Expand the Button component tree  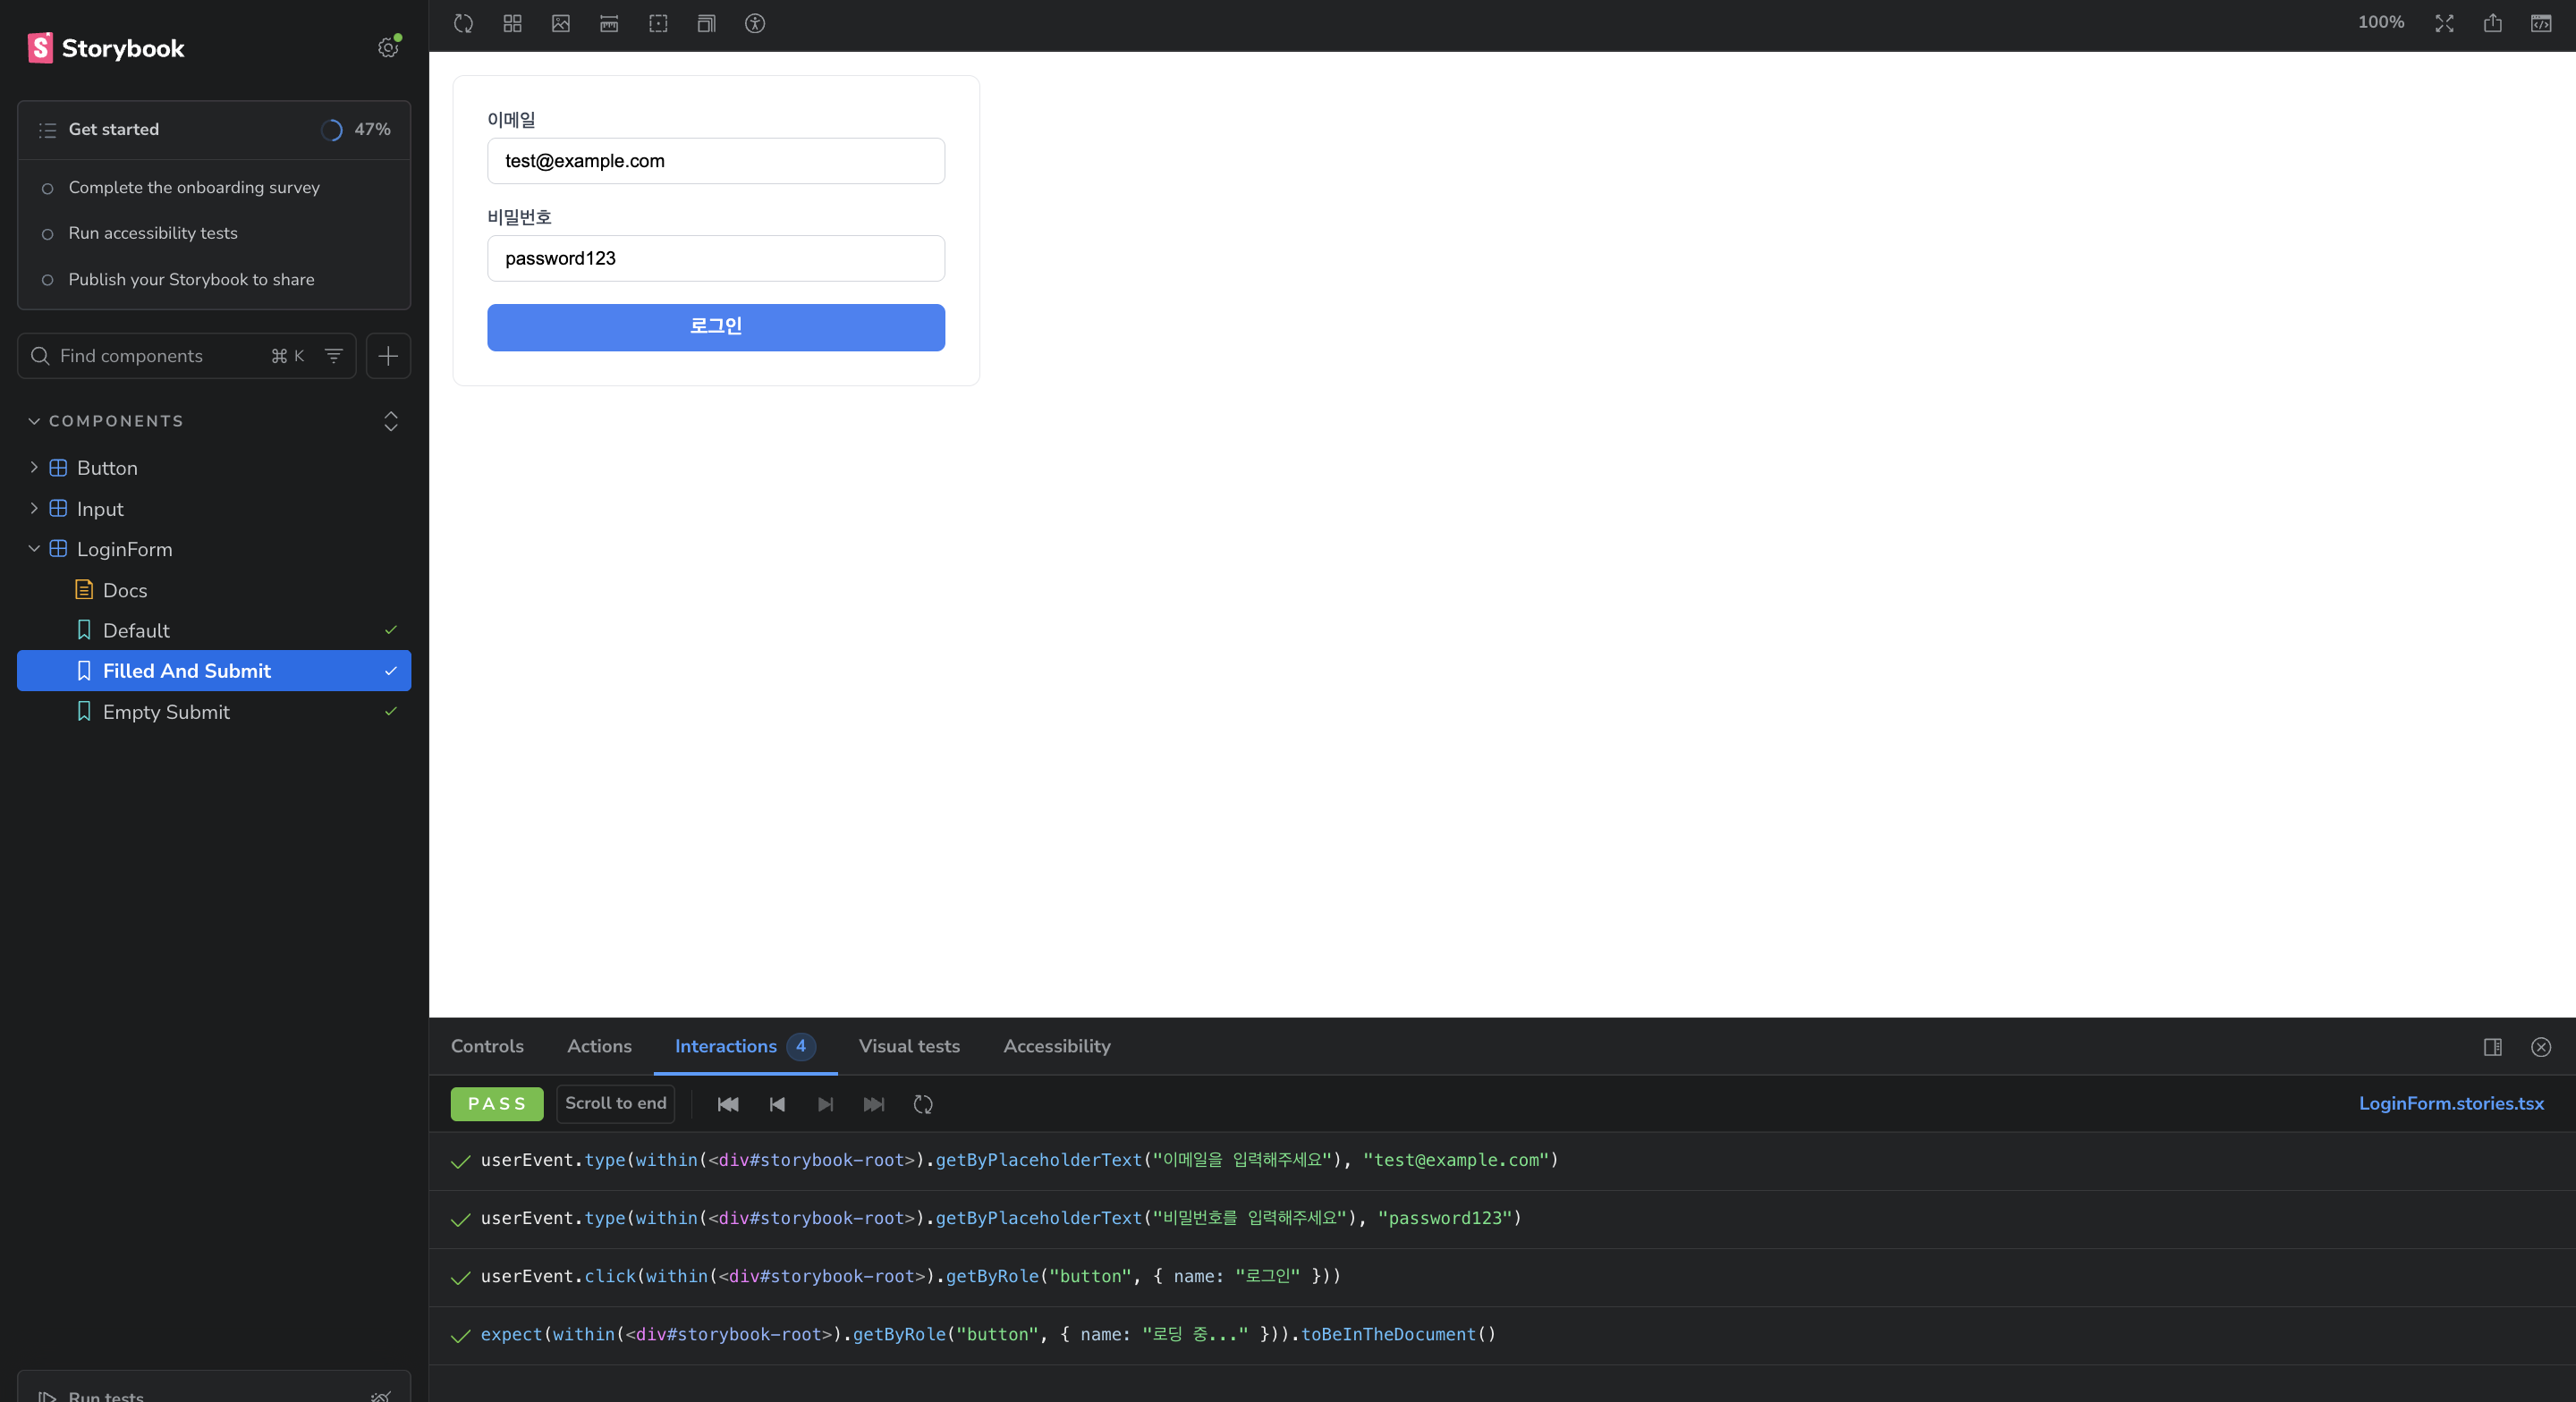(x=34, y=467)
